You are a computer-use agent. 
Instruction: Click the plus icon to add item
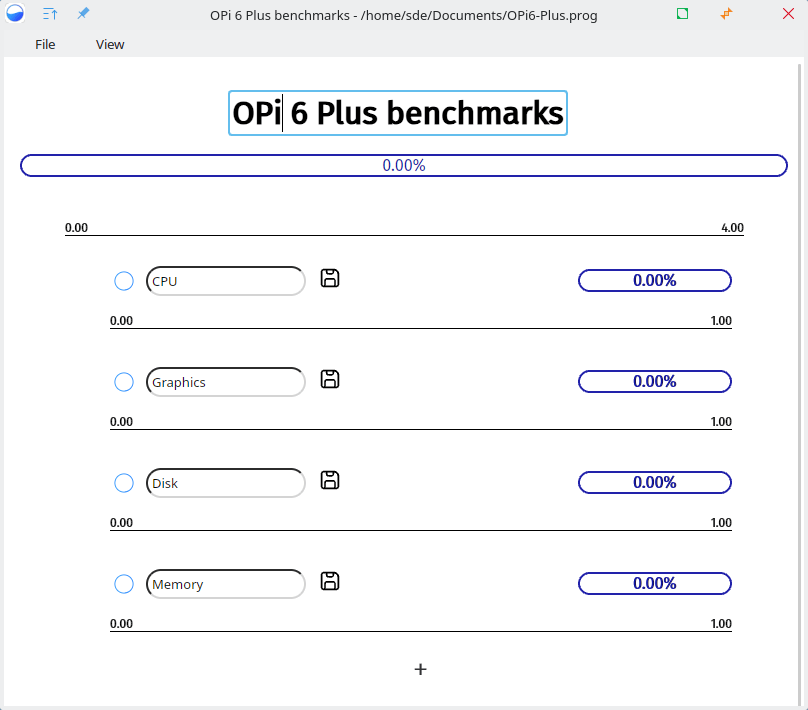(x=421, y=669)
